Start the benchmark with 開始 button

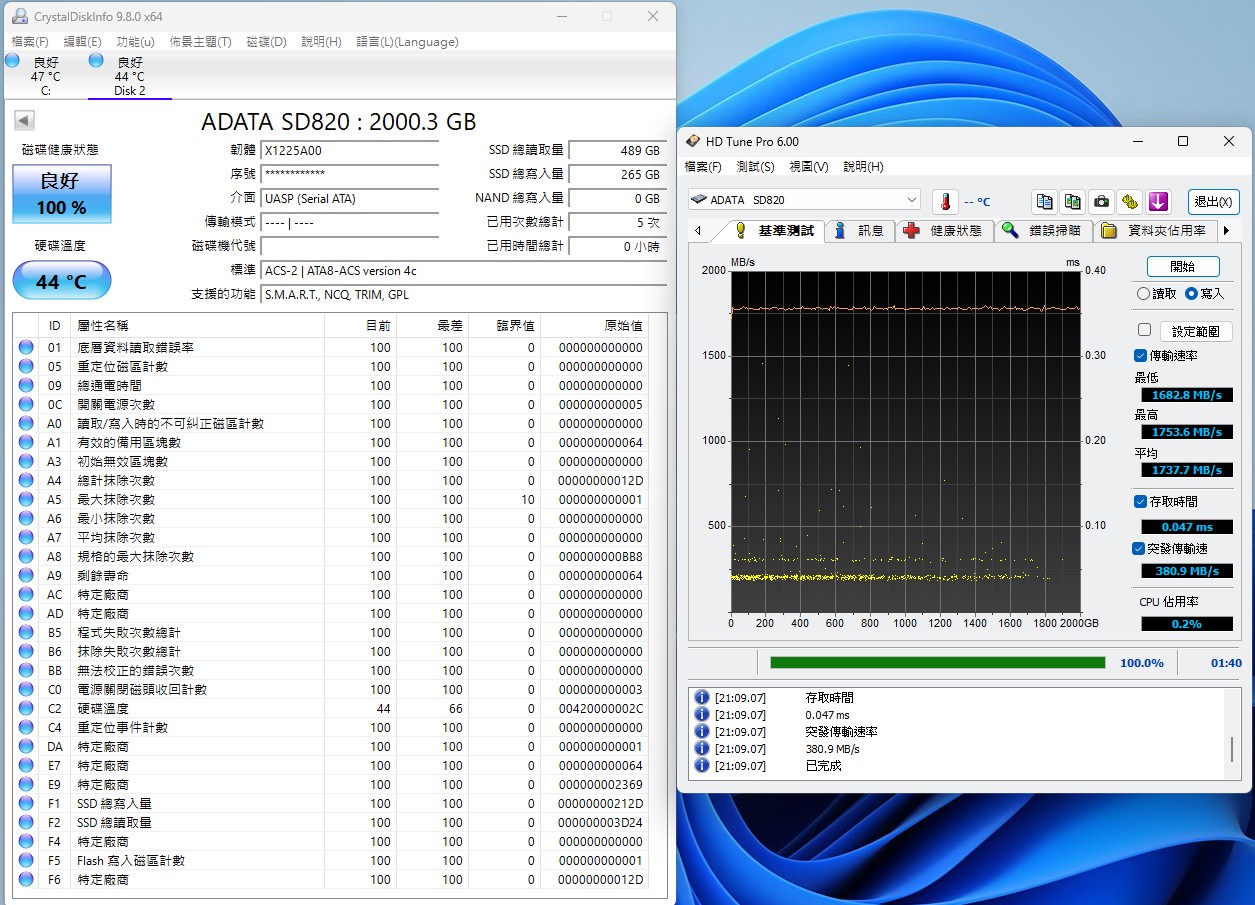1183,267
